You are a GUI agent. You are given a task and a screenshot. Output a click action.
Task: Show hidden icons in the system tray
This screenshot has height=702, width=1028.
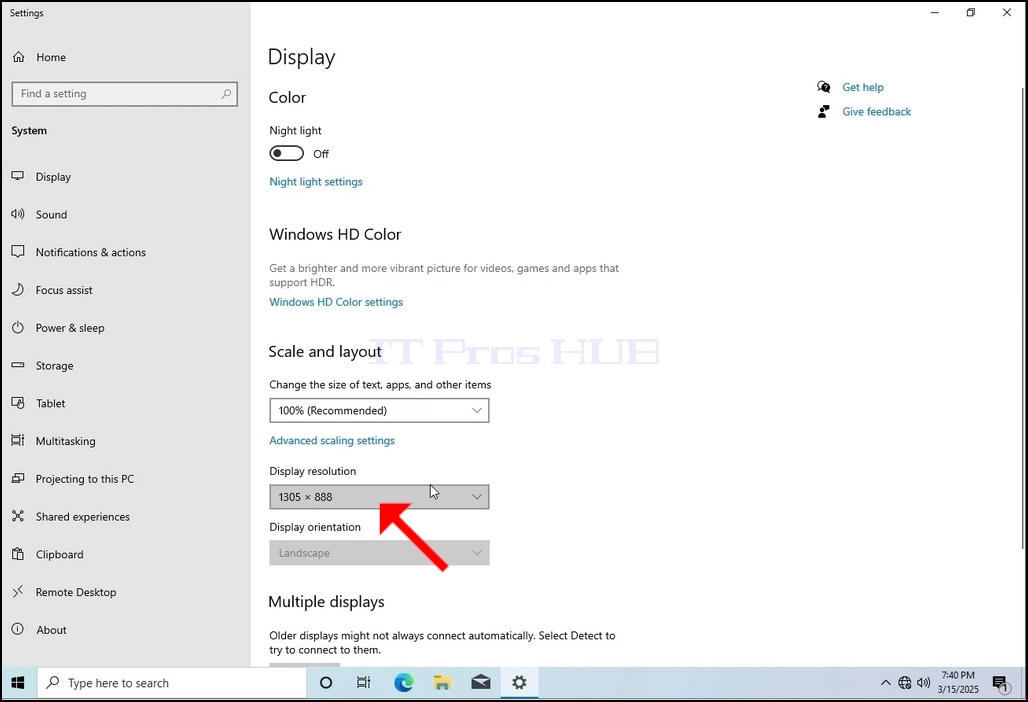[885, 683]
